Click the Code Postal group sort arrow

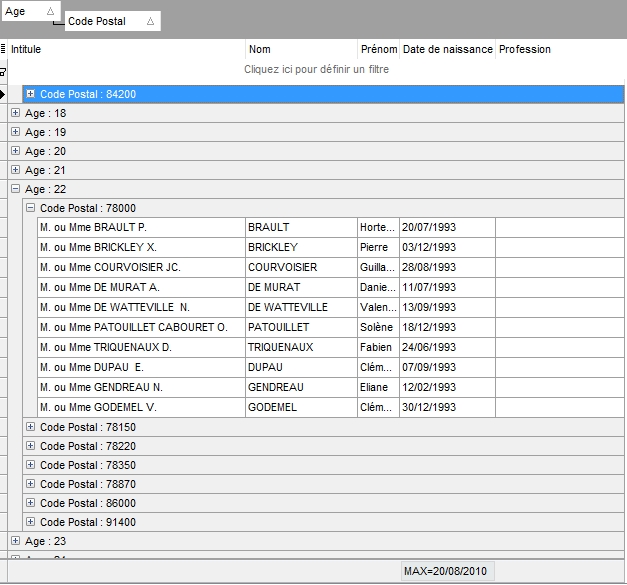pyautogui.click(x=150, y=21)
